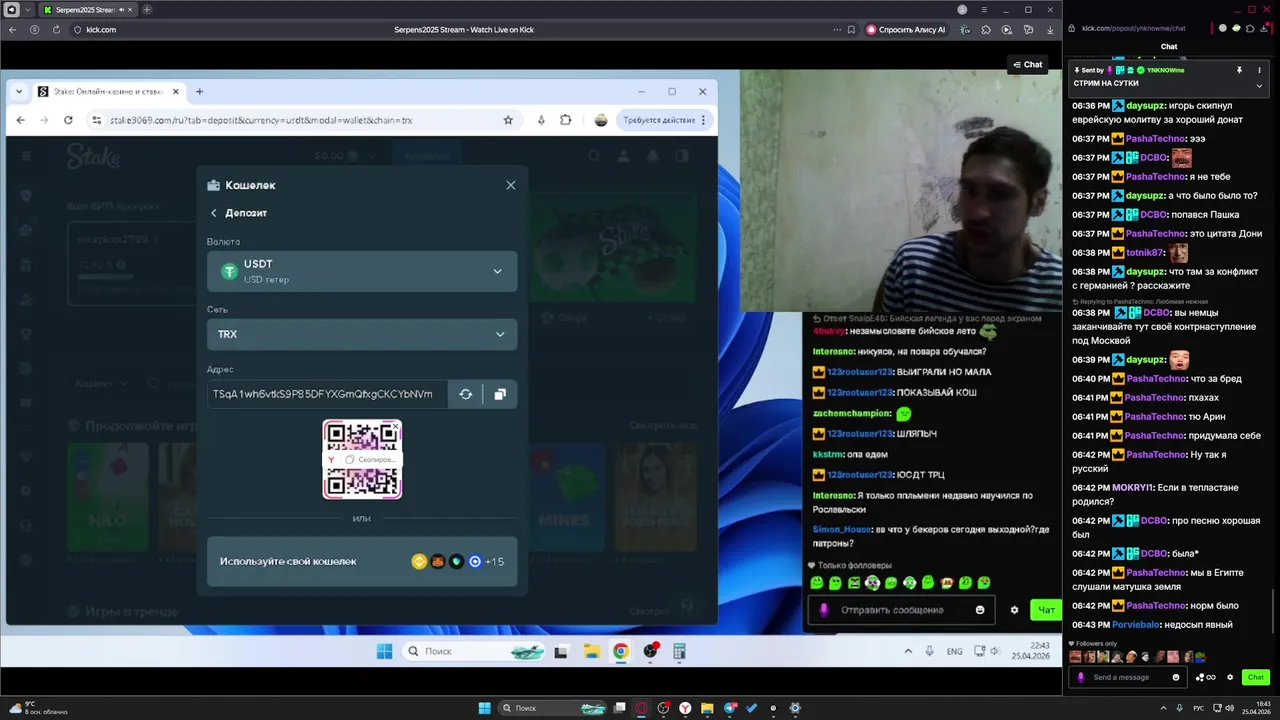Click the host РУС language indicator
Screen dimensions: 1280x720
pos(1199,708)
